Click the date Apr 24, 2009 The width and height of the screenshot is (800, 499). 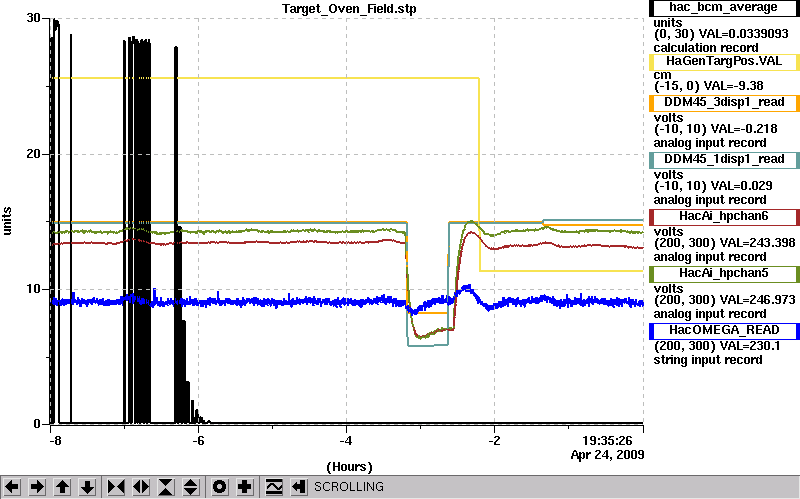(x=607, y=455)
